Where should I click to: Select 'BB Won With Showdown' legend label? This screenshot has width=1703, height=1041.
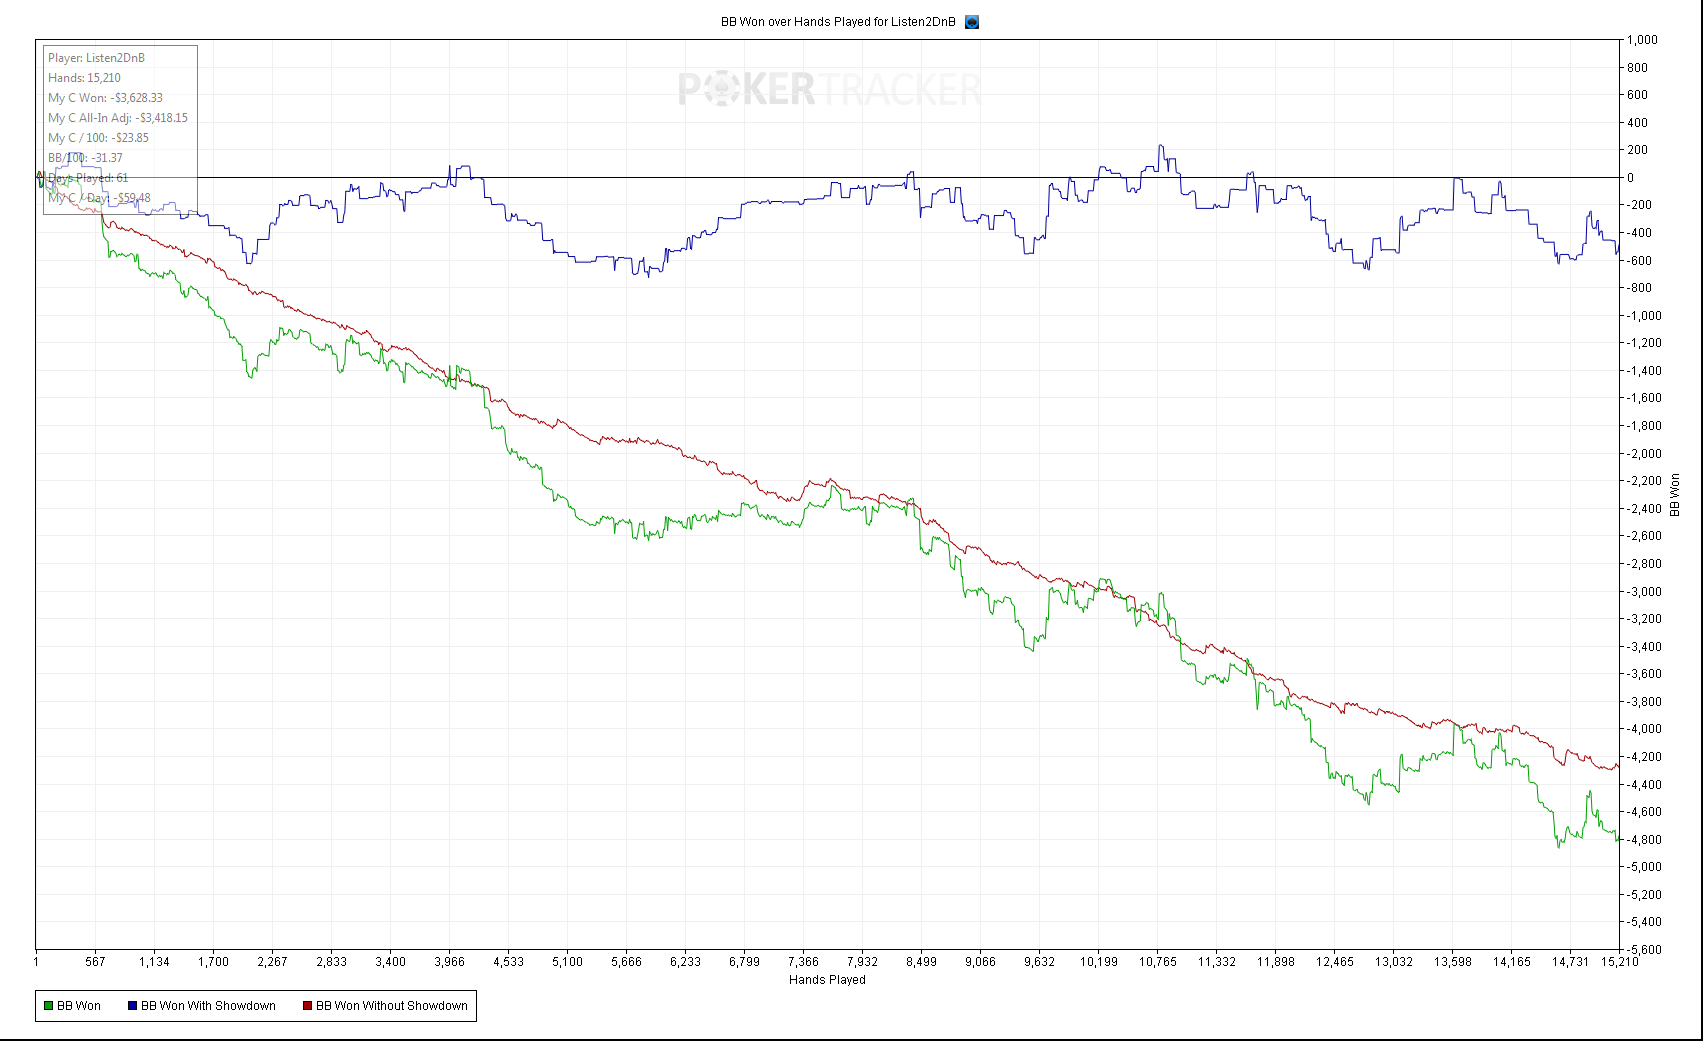point(208,1006)
